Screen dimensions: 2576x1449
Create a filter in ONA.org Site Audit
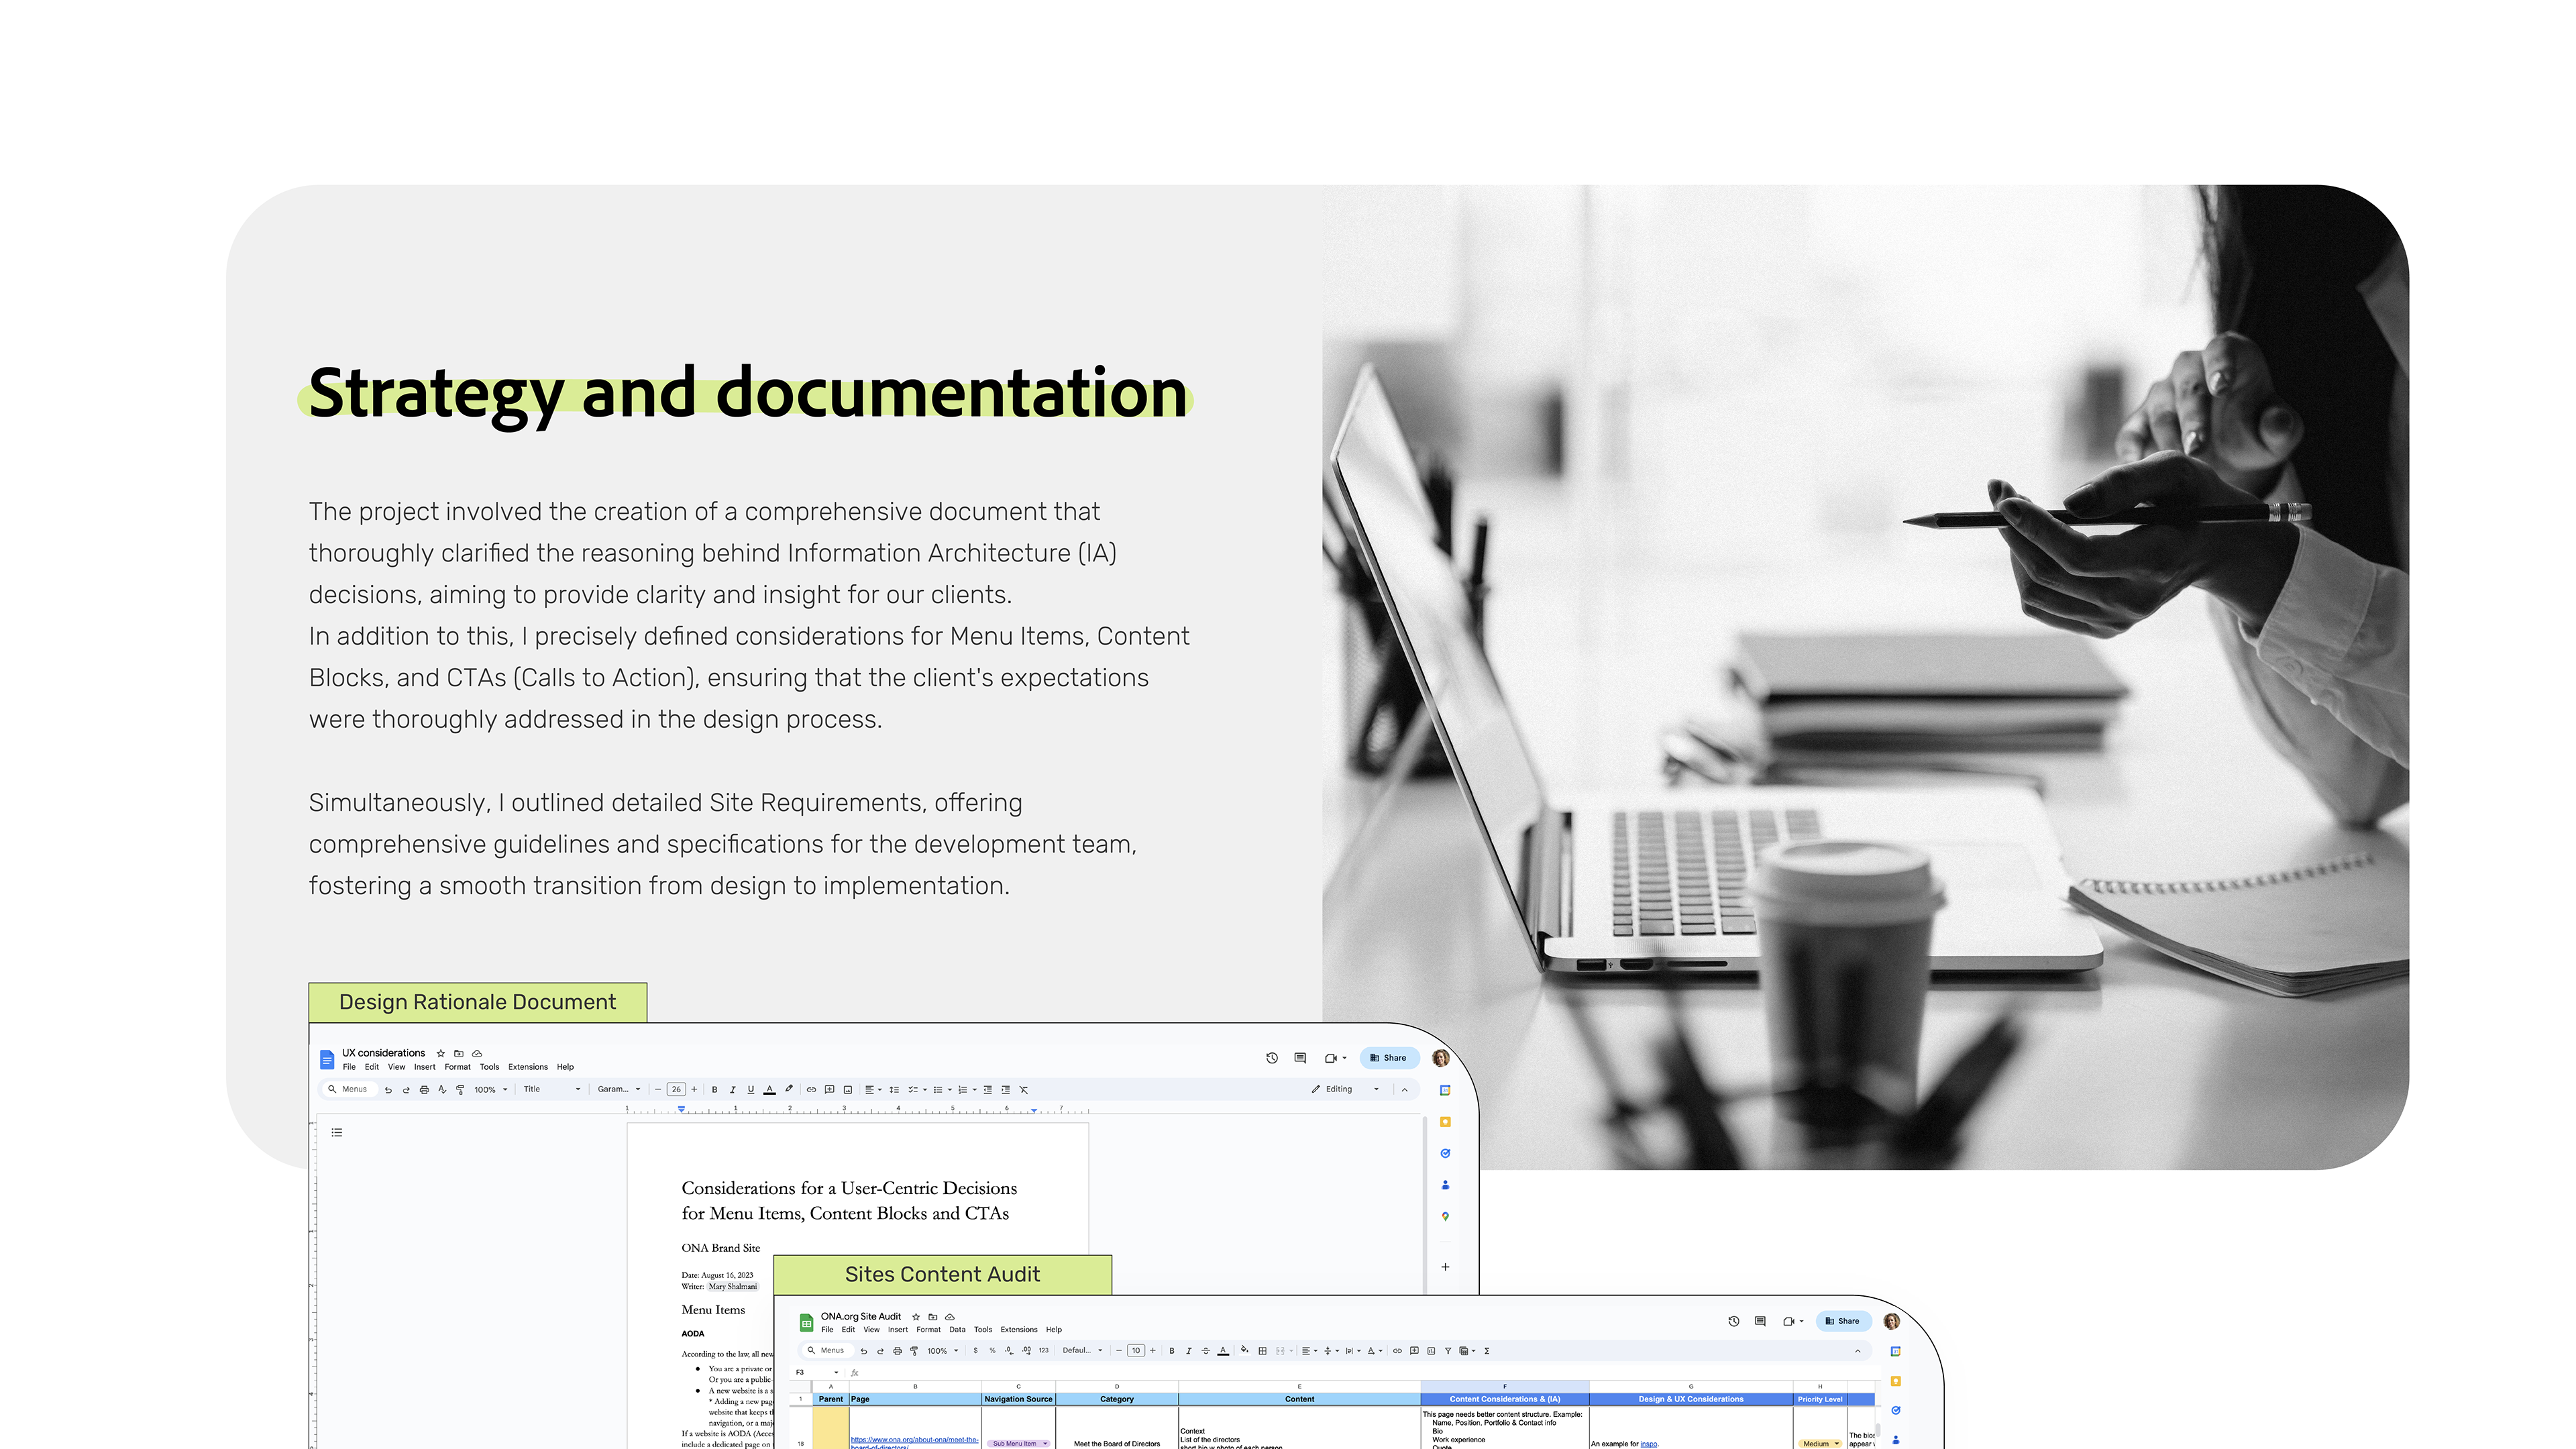click(x=1447, y=1350)
